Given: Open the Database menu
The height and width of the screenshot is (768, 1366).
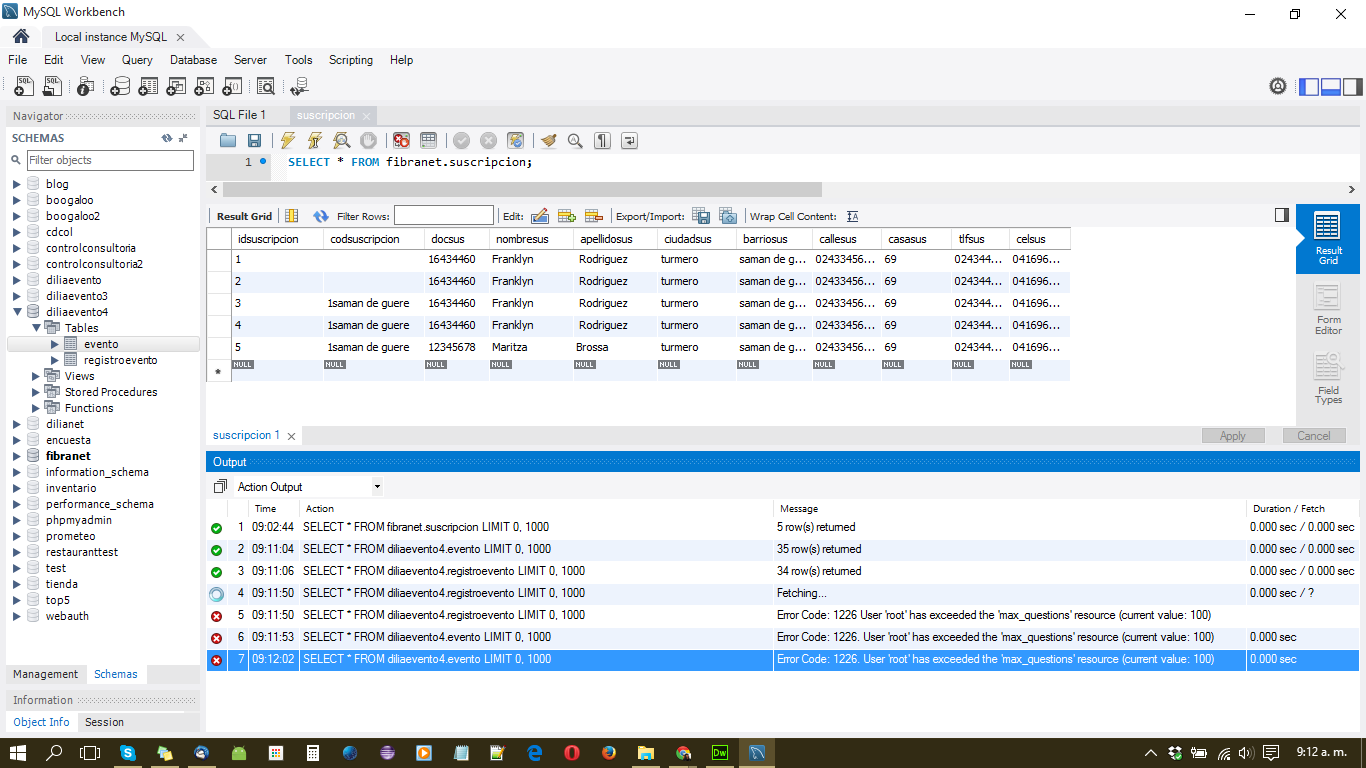Looking at the screenshot, I should pos(193,60).
